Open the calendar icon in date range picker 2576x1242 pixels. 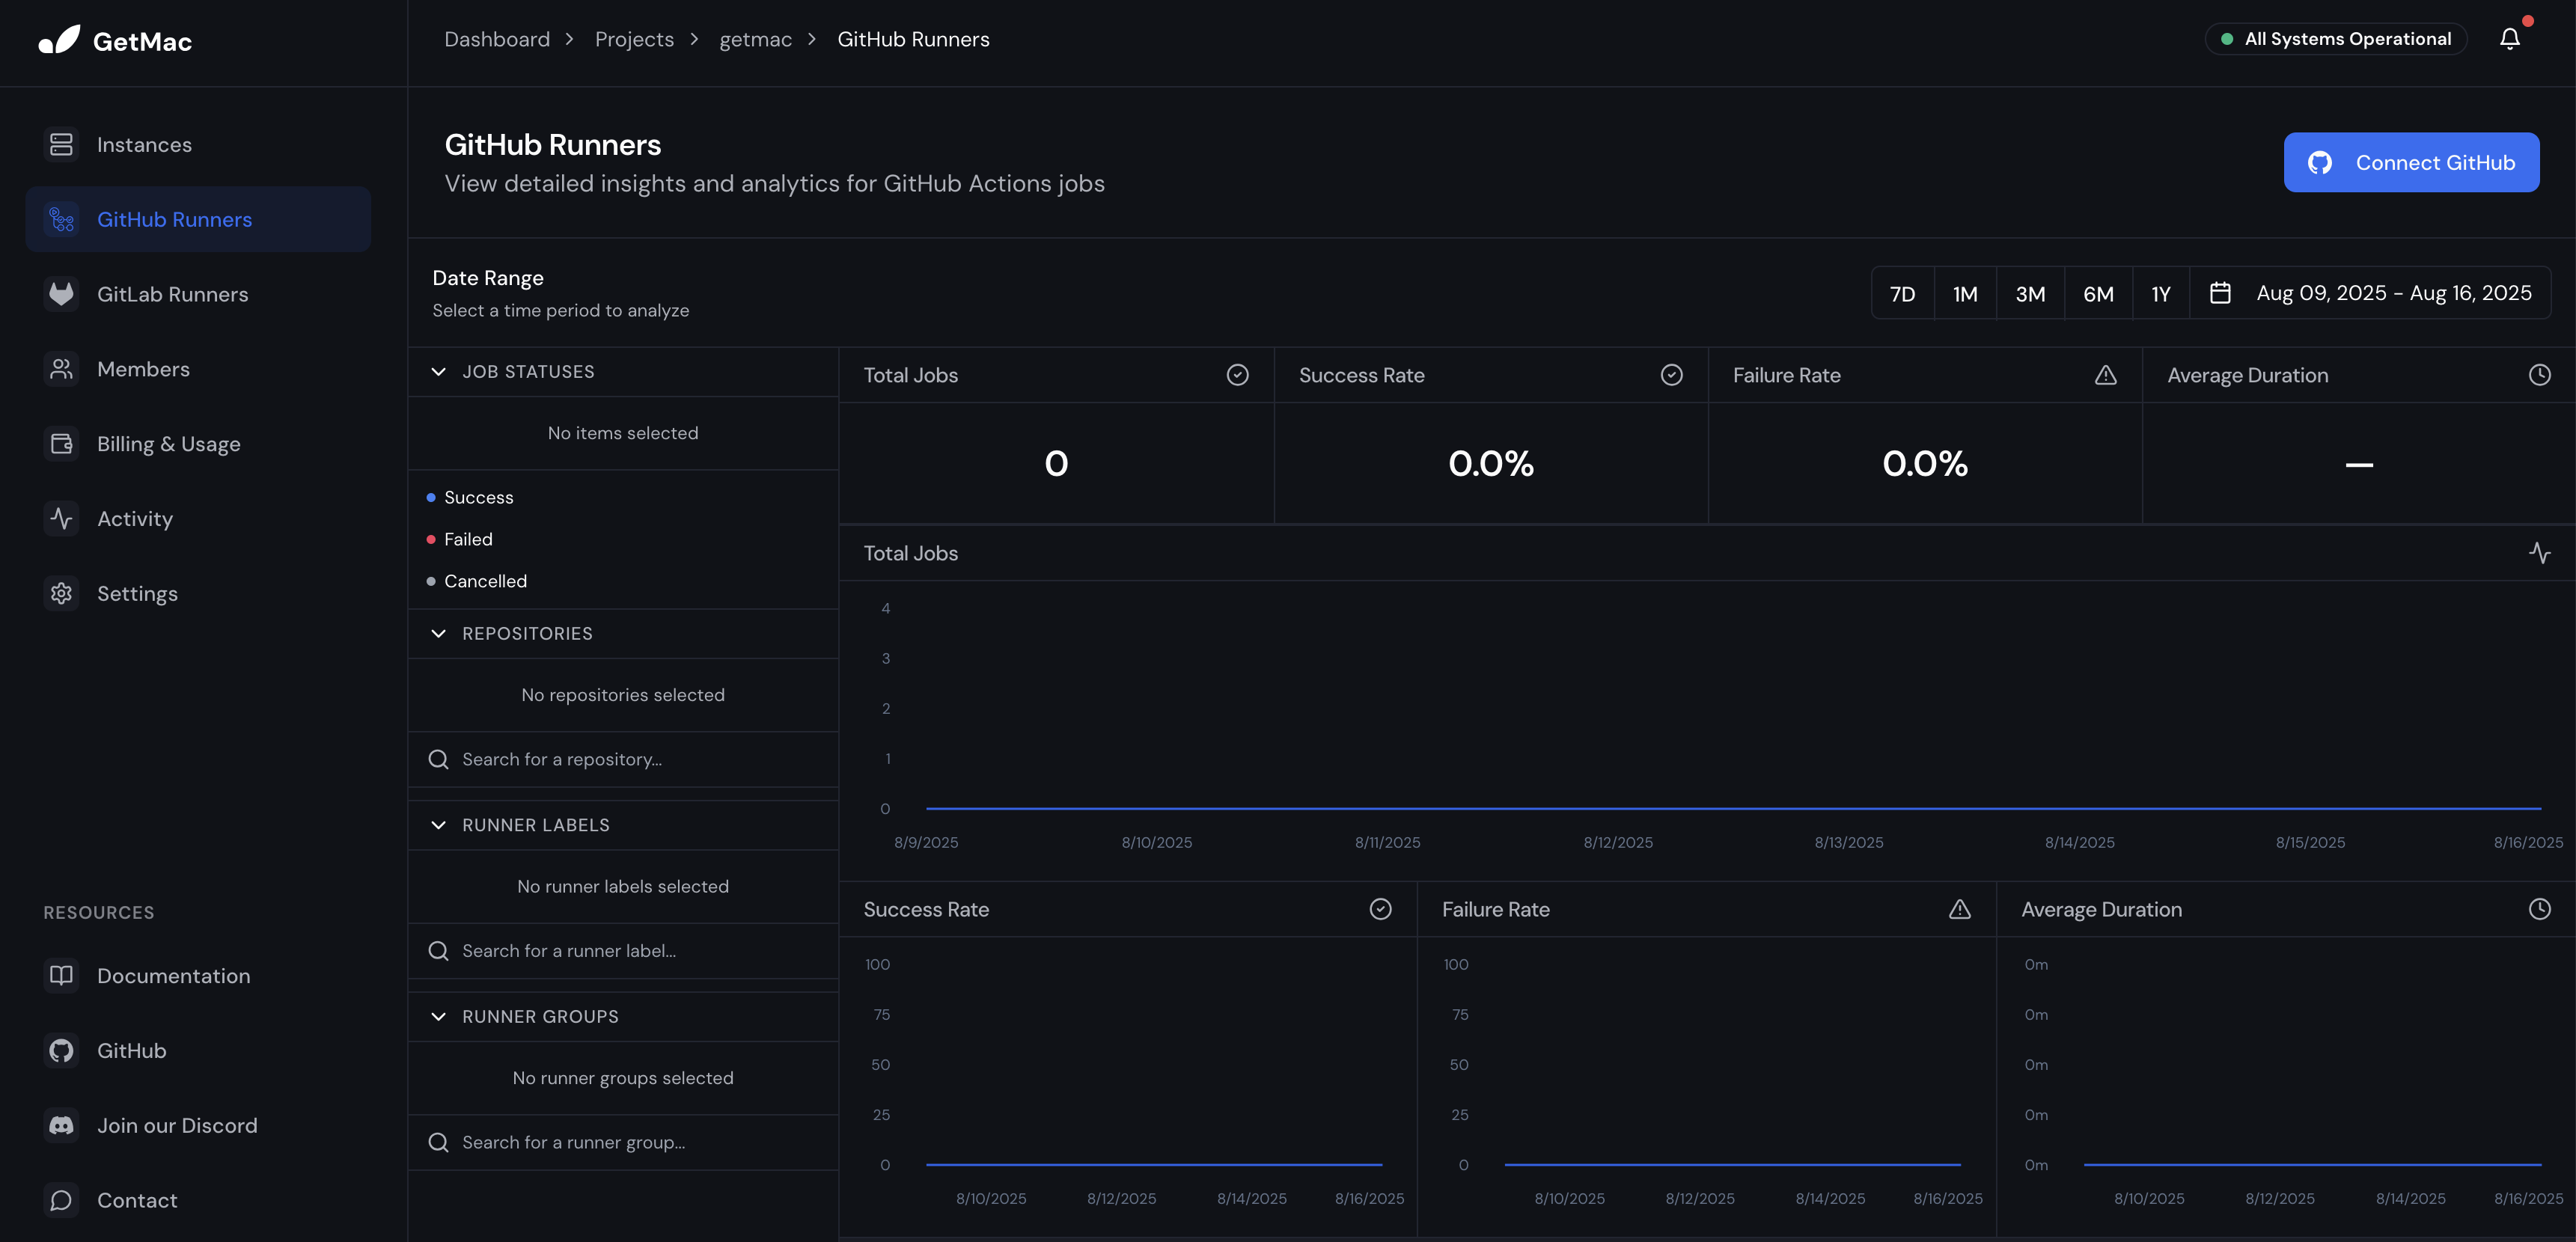coord(2220,292)
